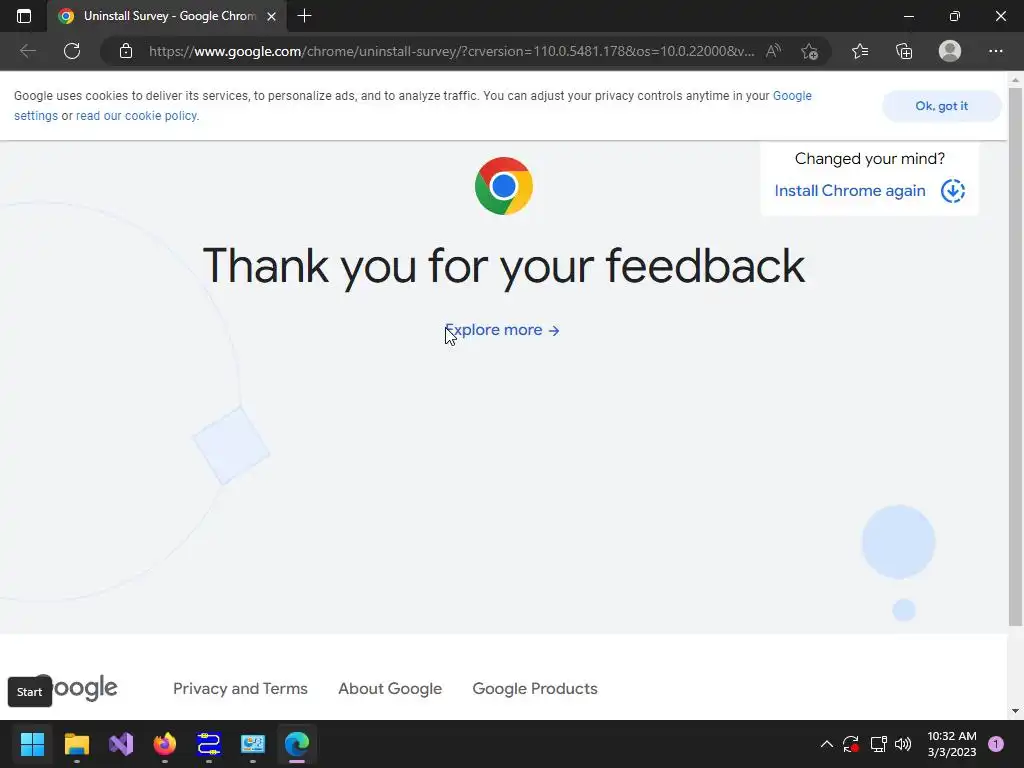Open the browser profile avatar
1024x768 pixels.
tap(950, 51)
